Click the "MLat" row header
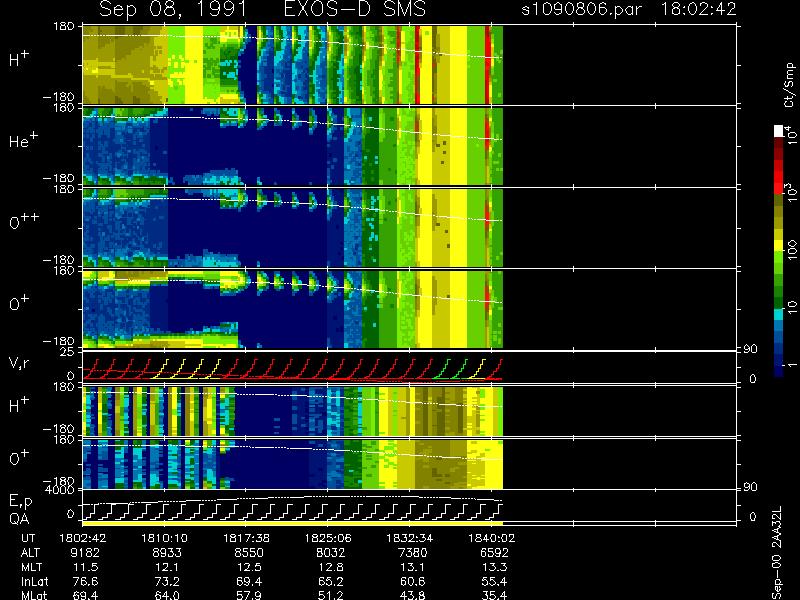The width and height of the screenshot is (800, 600). [x=34, y=595]
